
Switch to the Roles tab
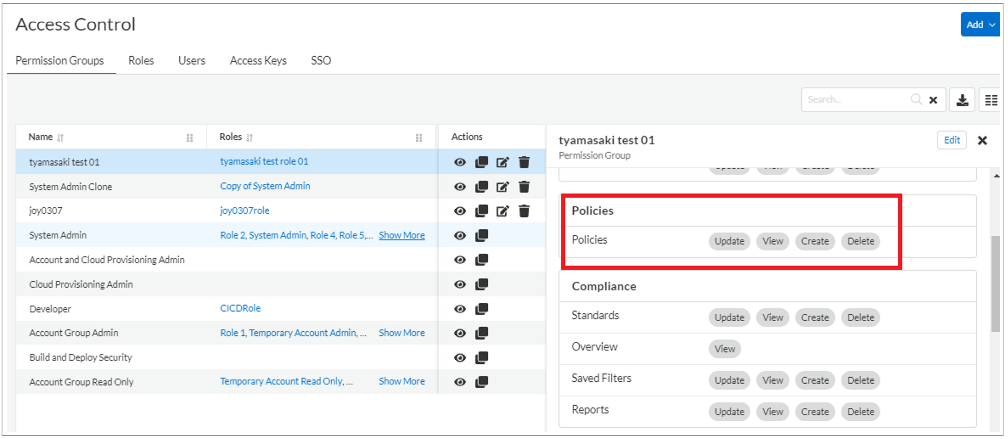coord(141,61)
